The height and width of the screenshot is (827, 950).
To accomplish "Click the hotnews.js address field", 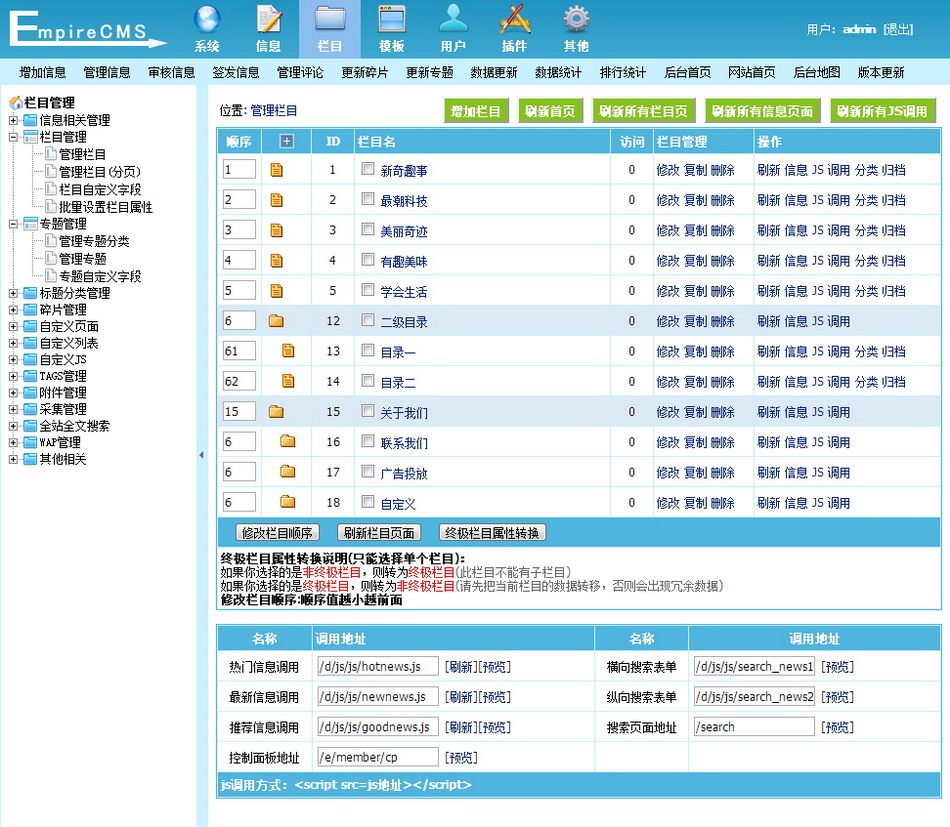I will tap(378, 666).
